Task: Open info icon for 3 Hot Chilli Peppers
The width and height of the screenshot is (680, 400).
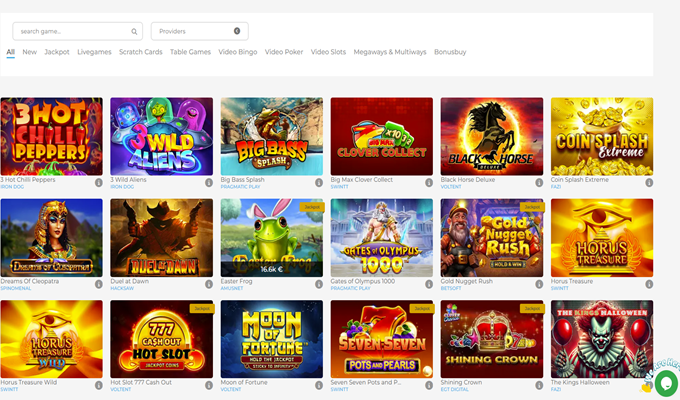Action: point(98,183)
